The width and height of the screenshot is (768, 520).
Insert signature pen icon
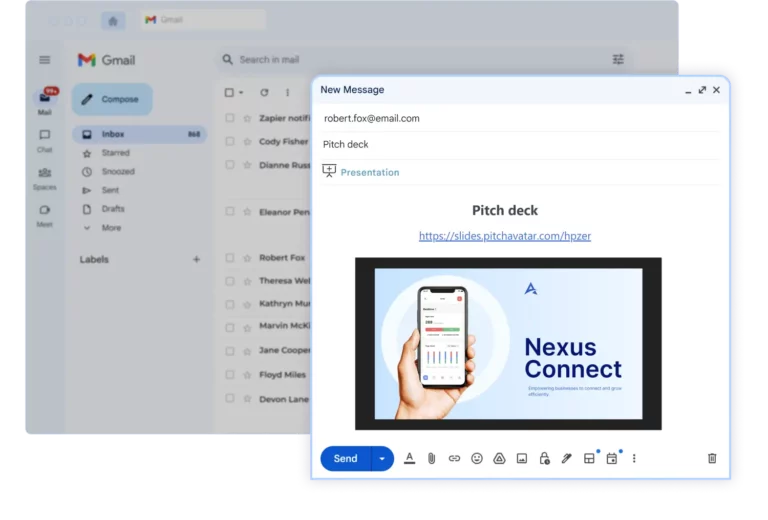567,458
